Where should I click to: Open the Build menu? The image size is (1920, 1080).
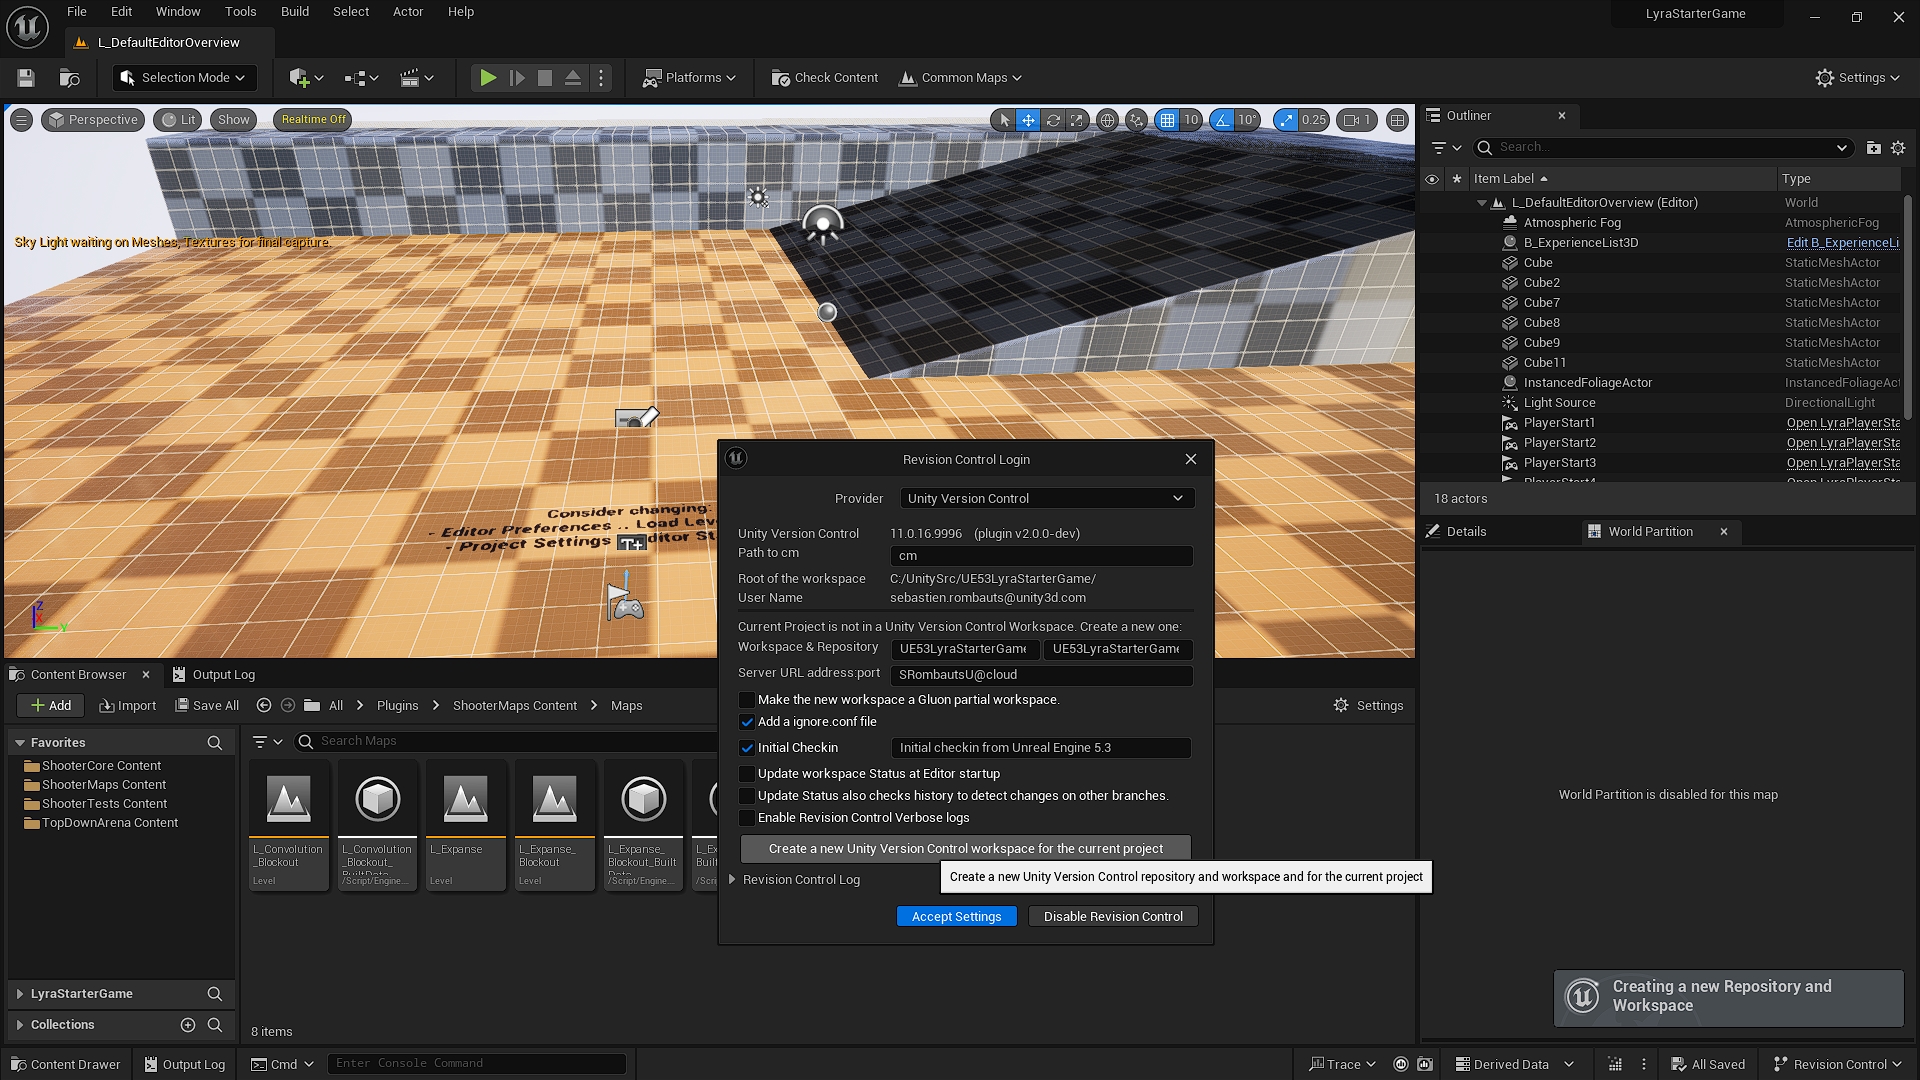[294, 11]
